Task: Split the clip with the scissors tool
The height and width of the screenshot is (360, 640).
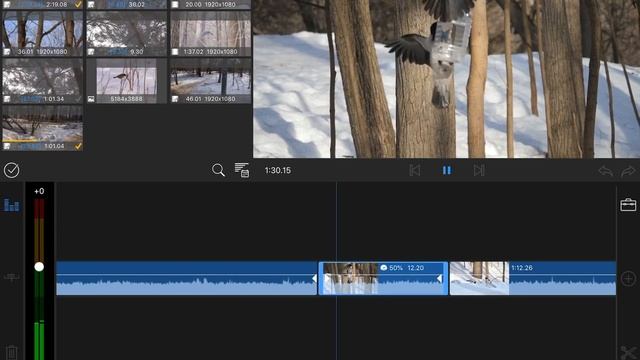Action: tap(629, 352)
